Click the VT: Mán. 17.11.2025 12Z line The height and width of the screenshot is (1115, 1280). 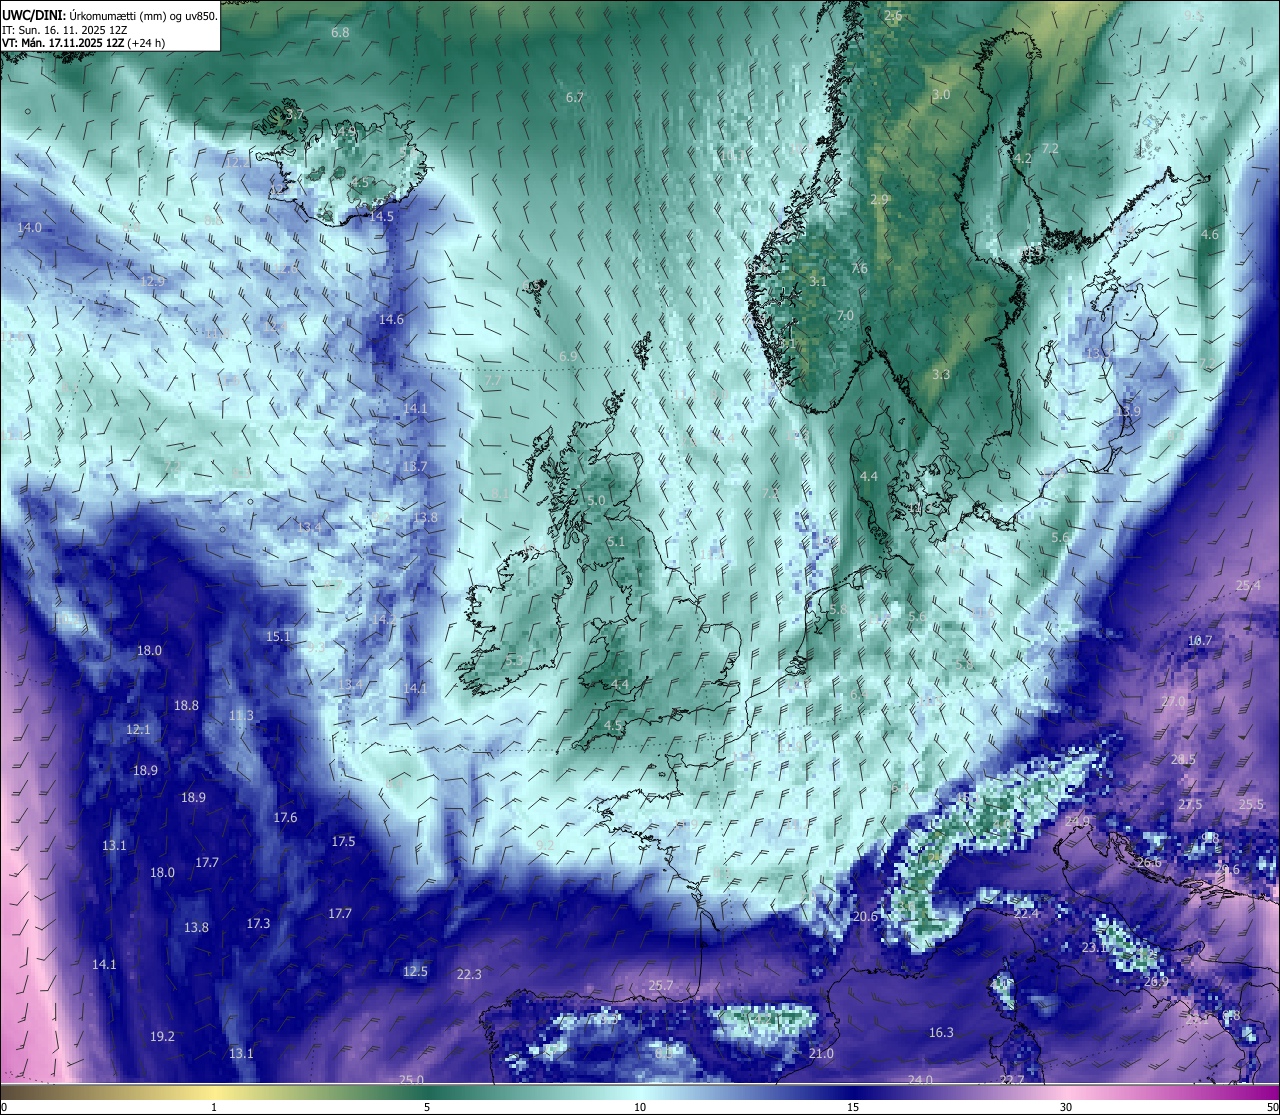click(x=84, y=43)
